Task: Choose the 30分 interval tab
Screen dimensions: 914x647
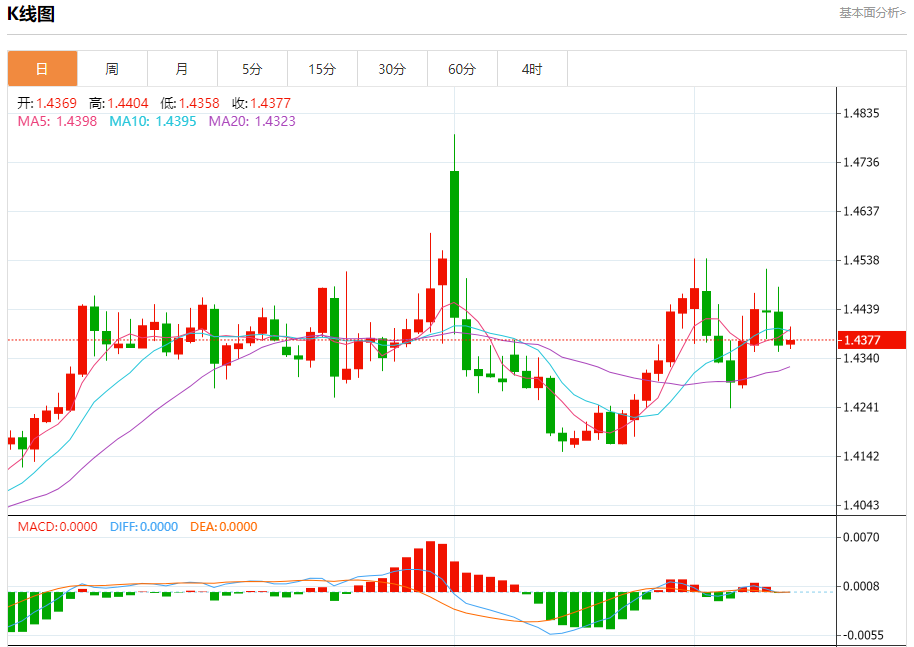Action: point(392,69)
